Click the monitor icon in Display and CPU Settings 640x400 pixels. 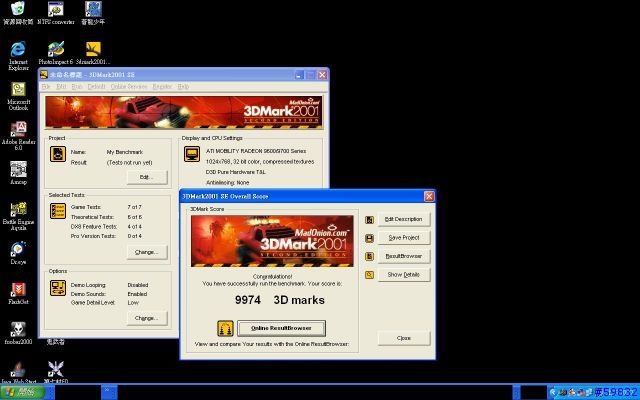pyautogui.click(x=191, y=154)
